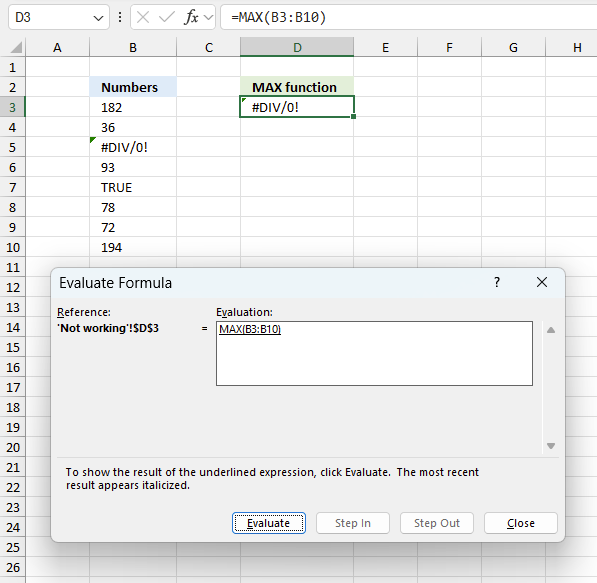Screen dimensions: 597x583
Task: Click the Evaluation formula text box
Action: tap(374, 353)
